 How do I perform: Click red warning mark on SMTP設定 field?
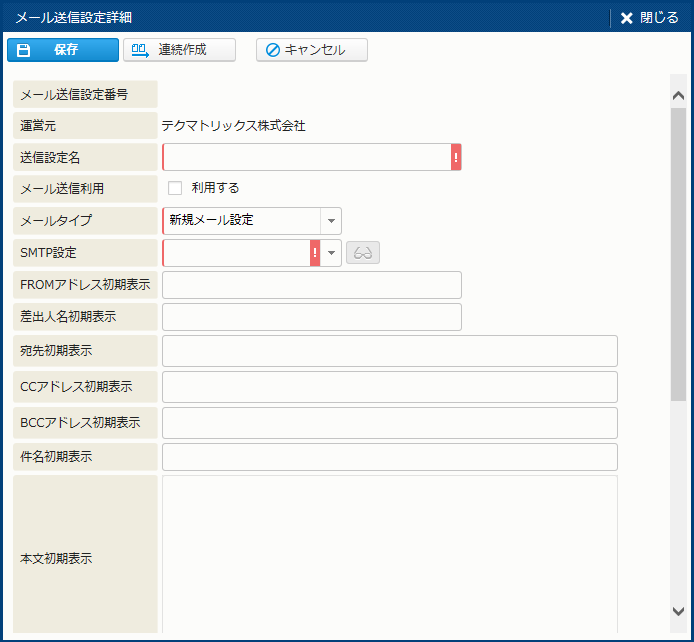[x=315, y=253]
